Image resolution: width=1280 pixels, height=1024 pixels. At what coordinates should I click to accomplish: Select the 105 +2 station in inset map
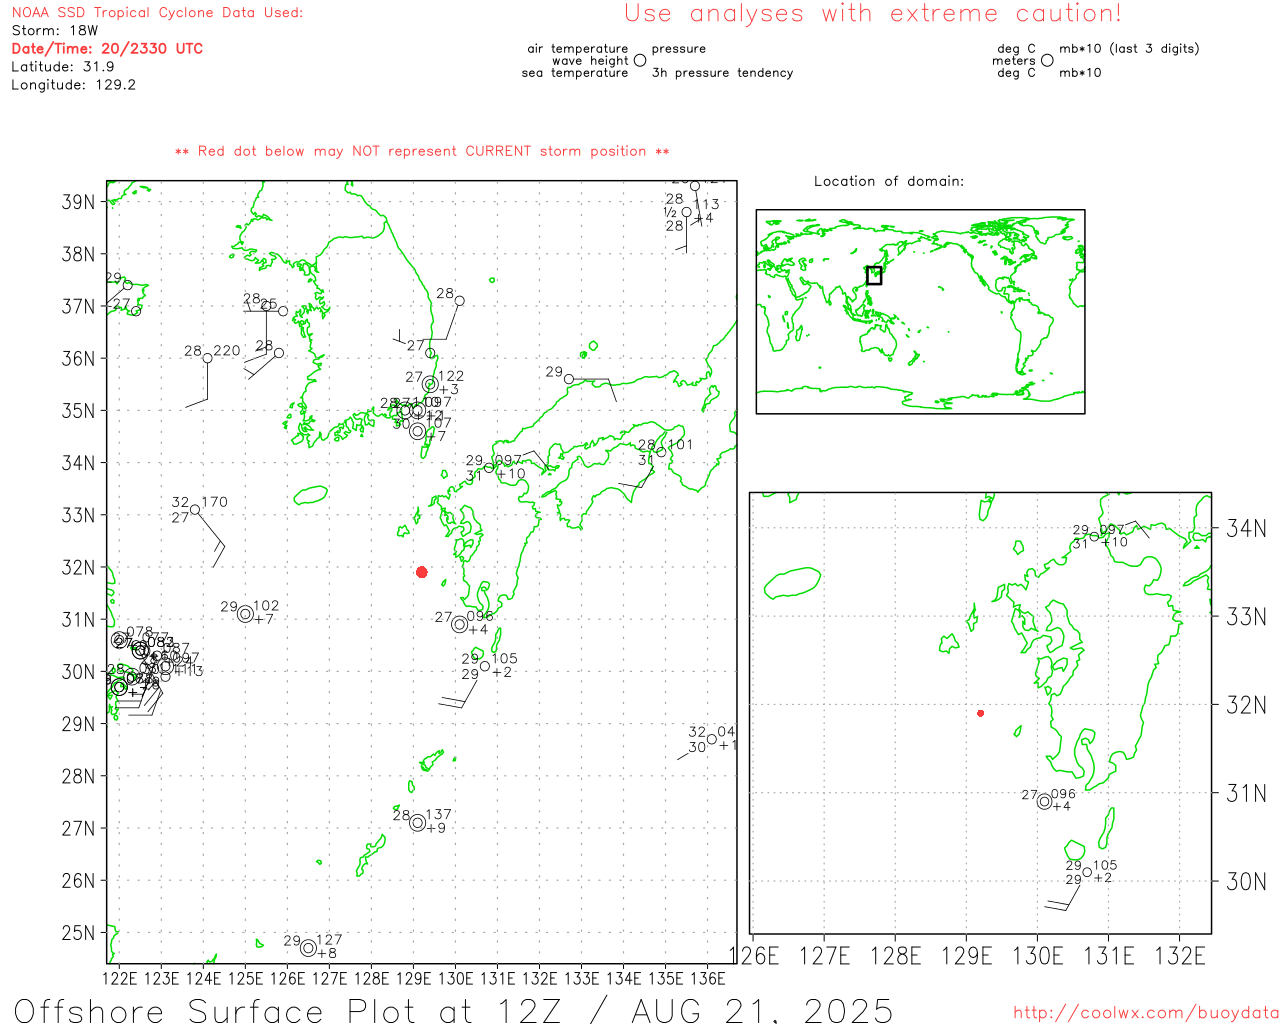coord(1087,872)
